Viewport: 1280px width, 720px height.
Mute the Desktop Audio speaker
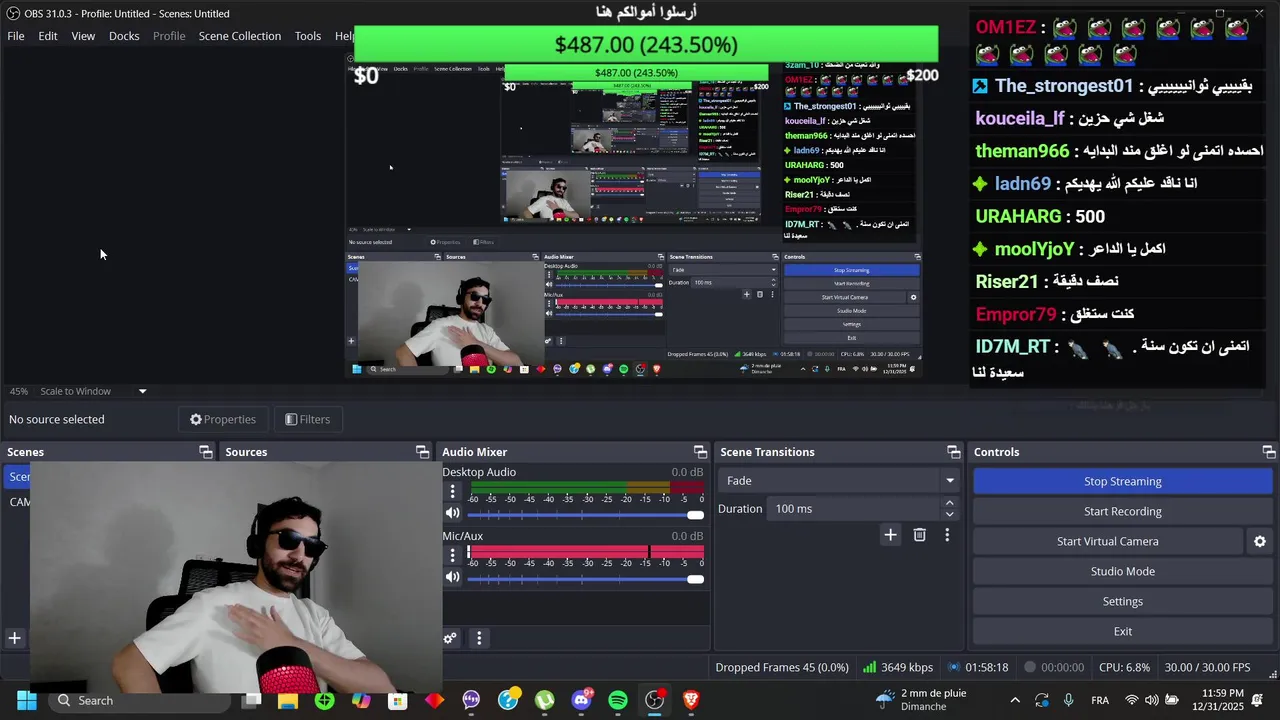[453, 513]
